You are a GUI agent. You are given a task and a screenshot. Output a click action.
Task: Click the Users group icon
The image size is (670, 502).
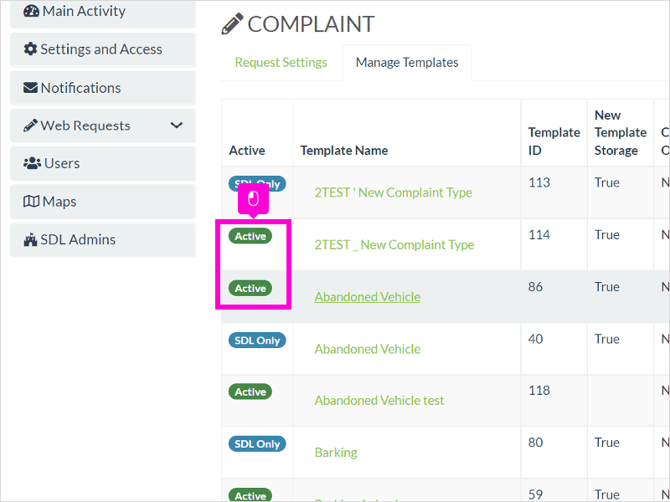32,163
